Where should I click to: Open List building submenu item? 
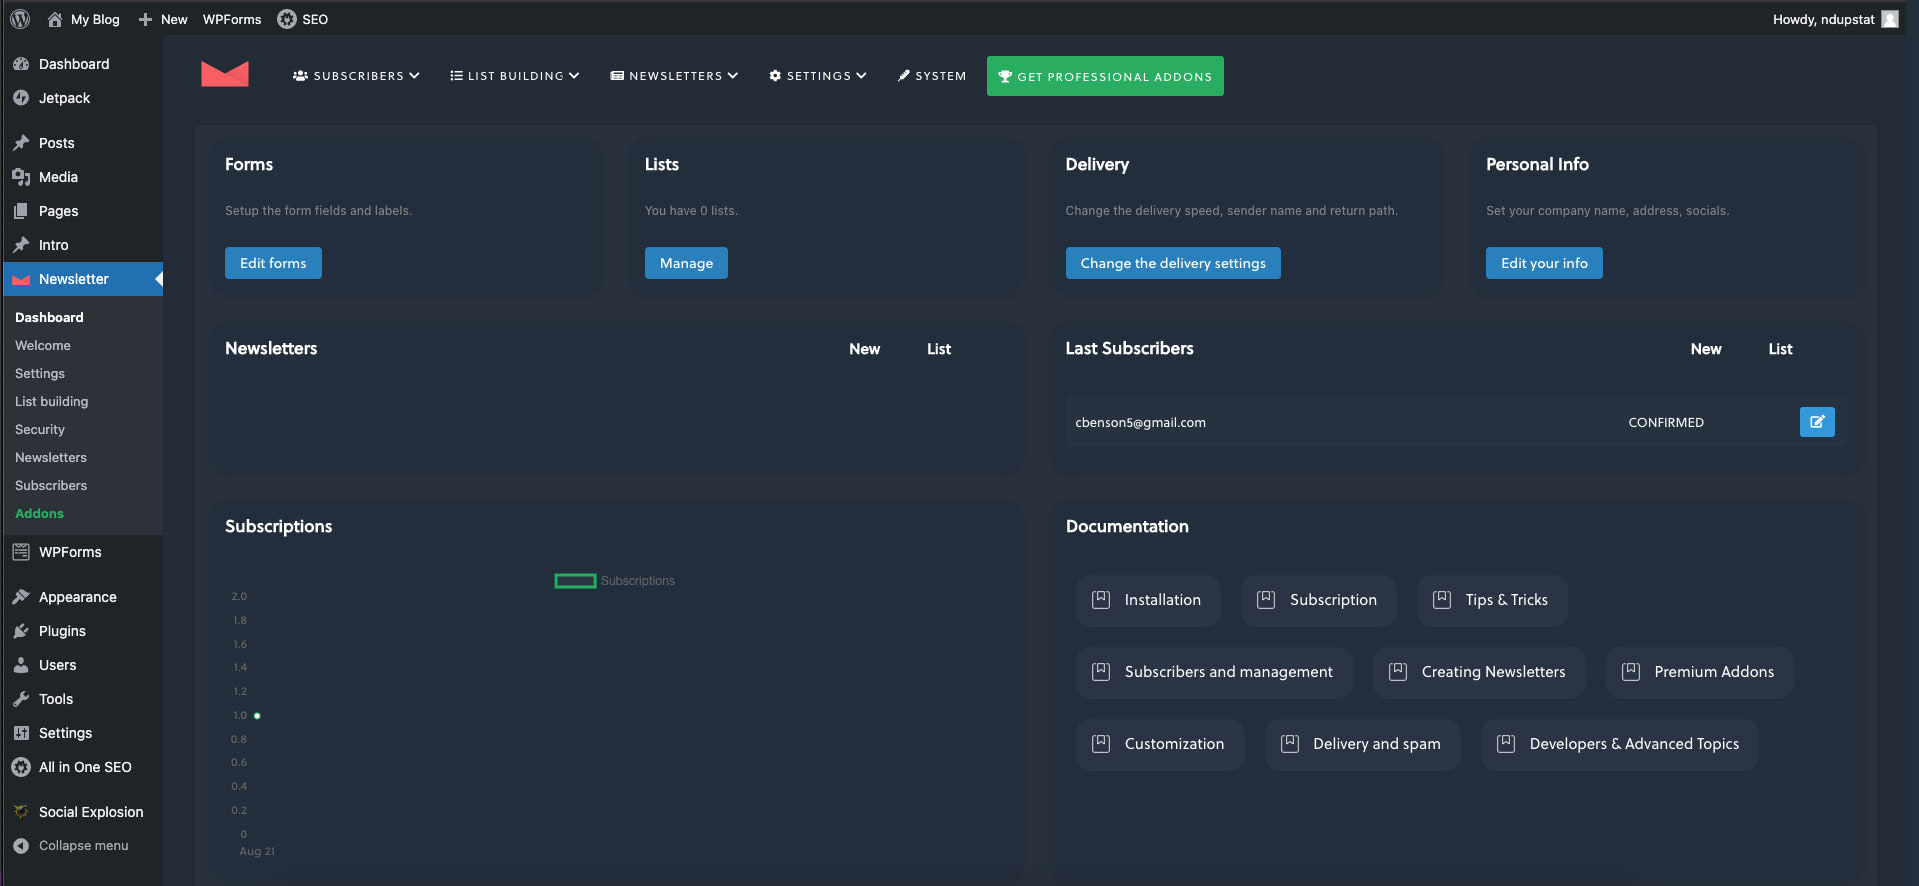pos(52,401)
